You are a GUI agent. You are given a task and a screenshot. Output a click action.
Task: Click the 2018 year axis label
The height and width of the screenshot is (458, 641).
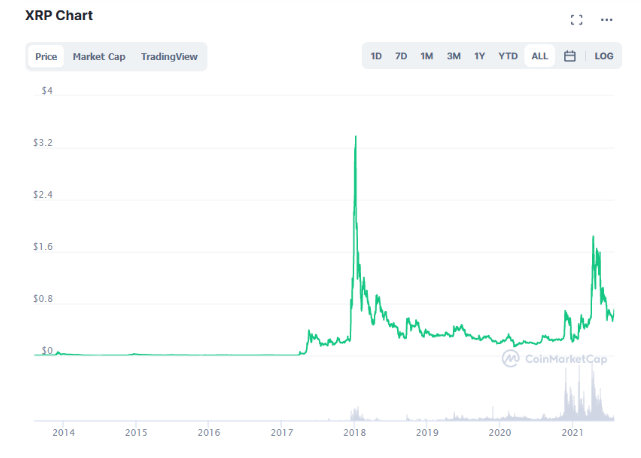tap(354, 433)
